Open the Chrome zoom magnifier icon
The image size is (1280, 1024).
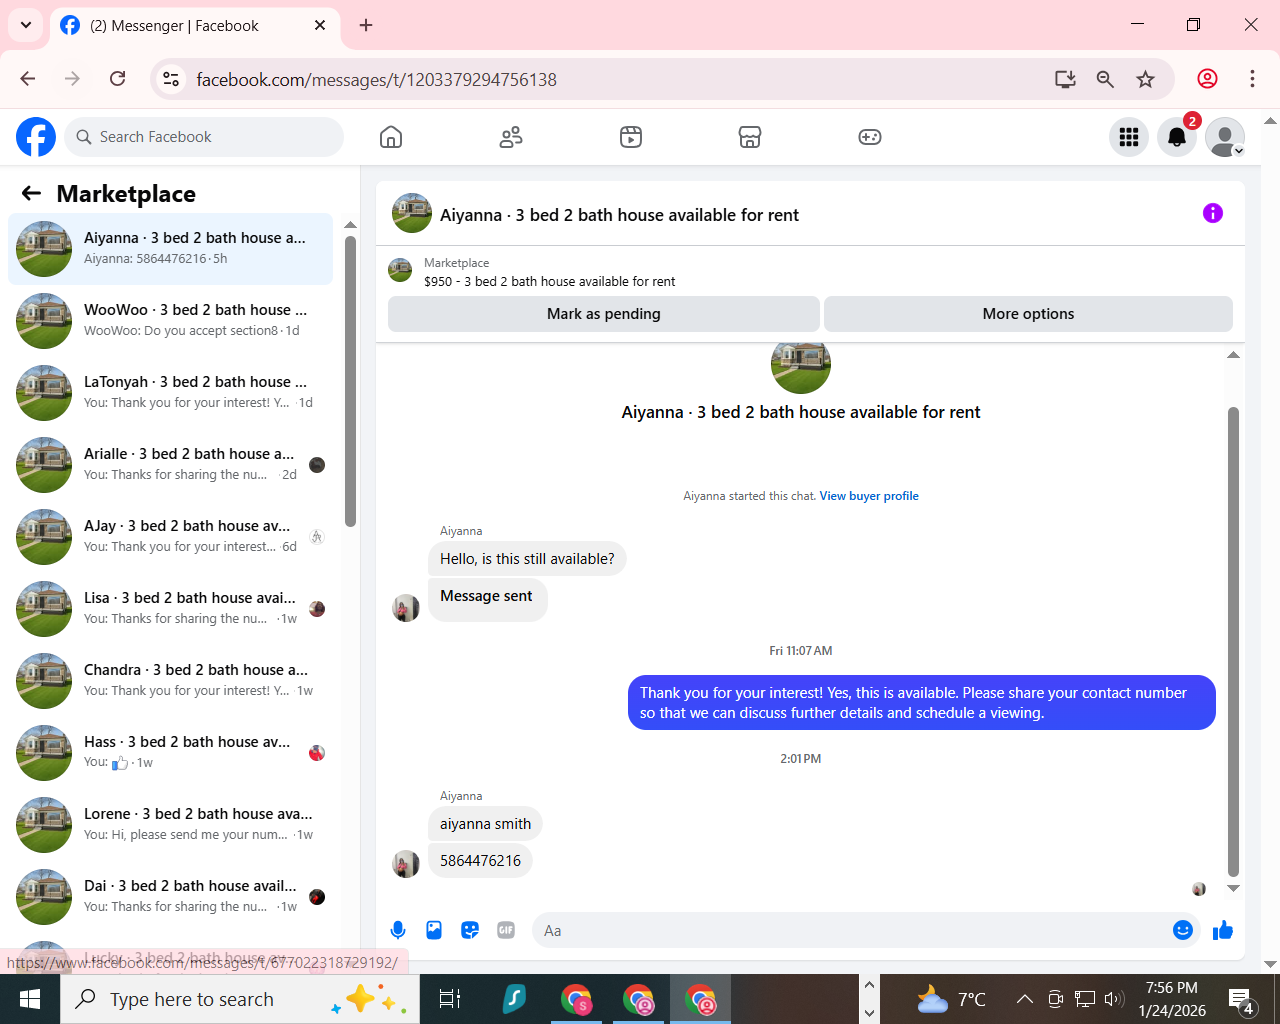point(1105,79)
